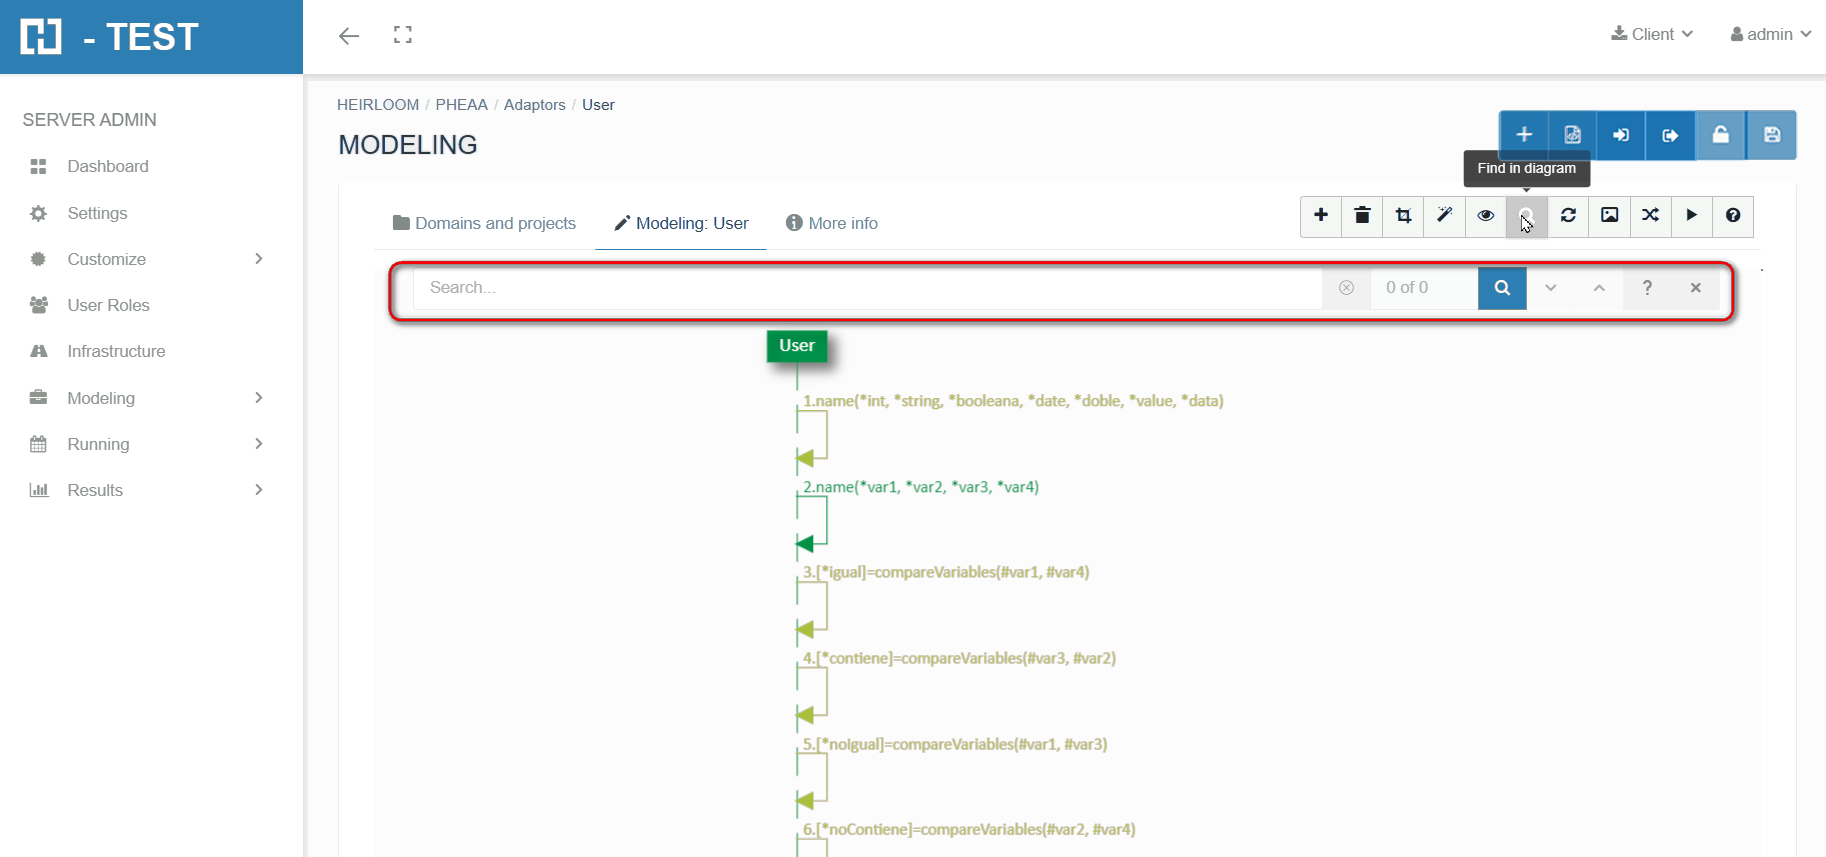Follow the Adaptors breadcrumb link
The image size is (1826, 857).
point(534,105)
